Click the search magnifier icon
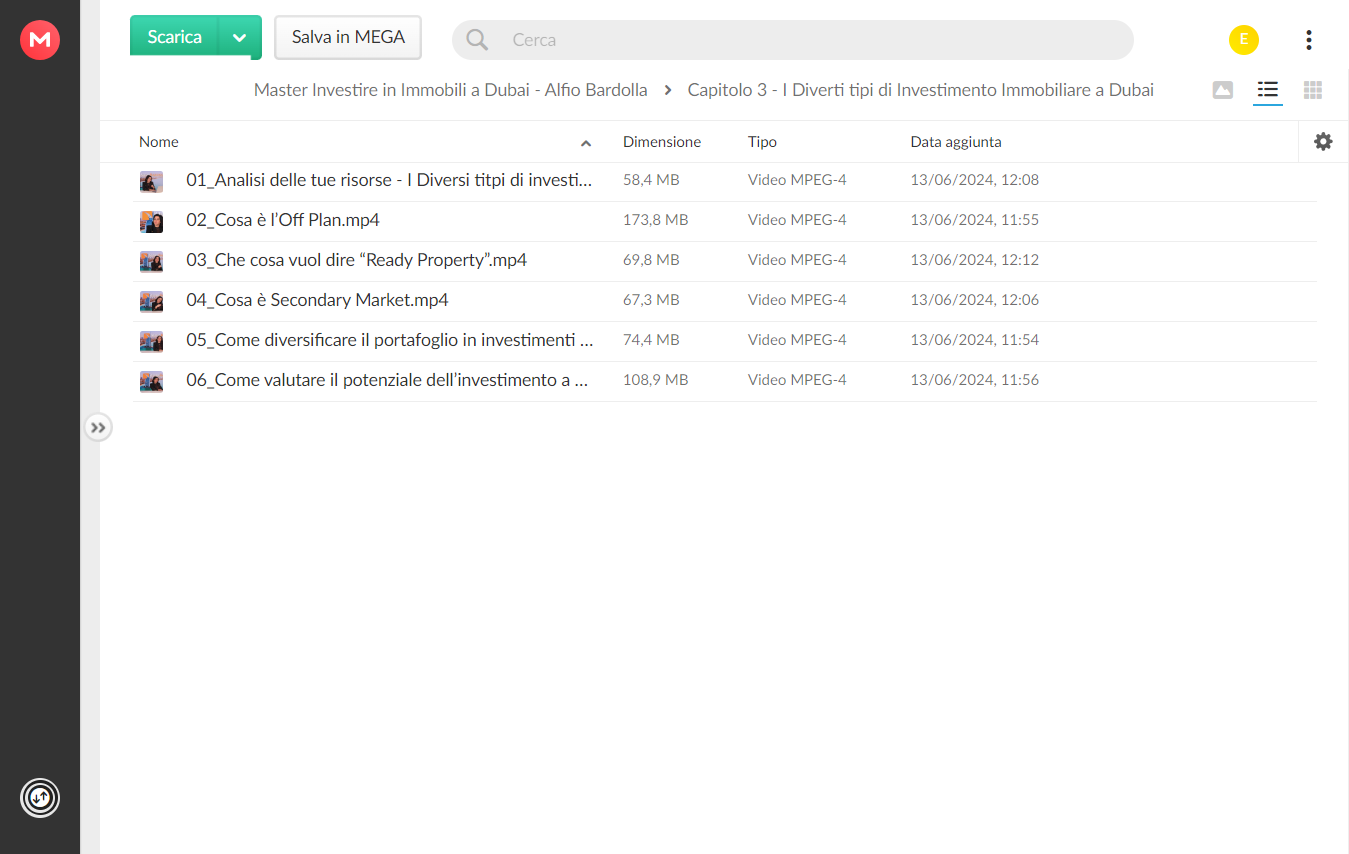The image size is (1349, 854). (477, 40)
